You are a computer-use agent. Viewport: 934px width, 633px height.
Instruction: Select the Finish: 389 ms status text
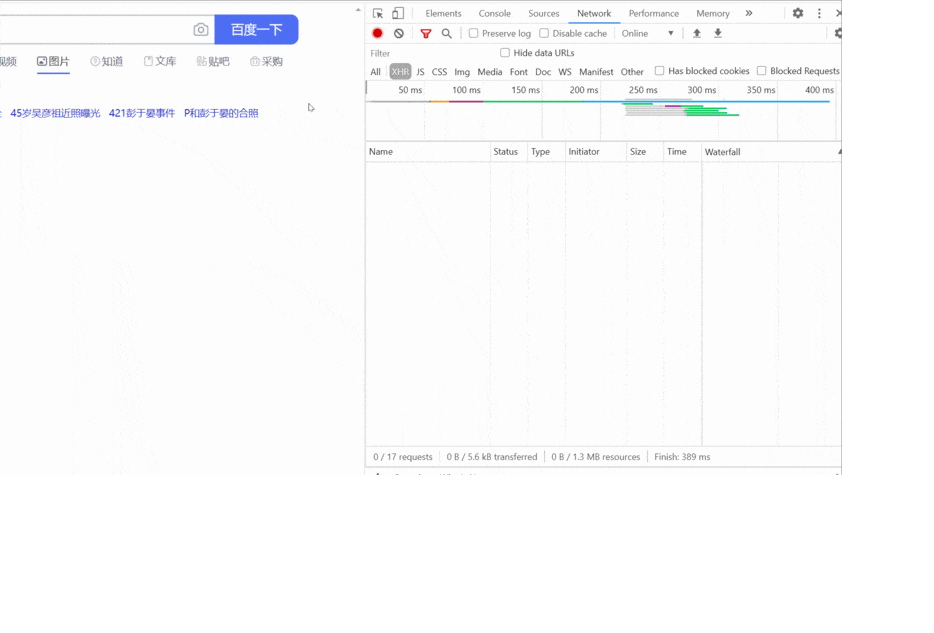(682, 457)
